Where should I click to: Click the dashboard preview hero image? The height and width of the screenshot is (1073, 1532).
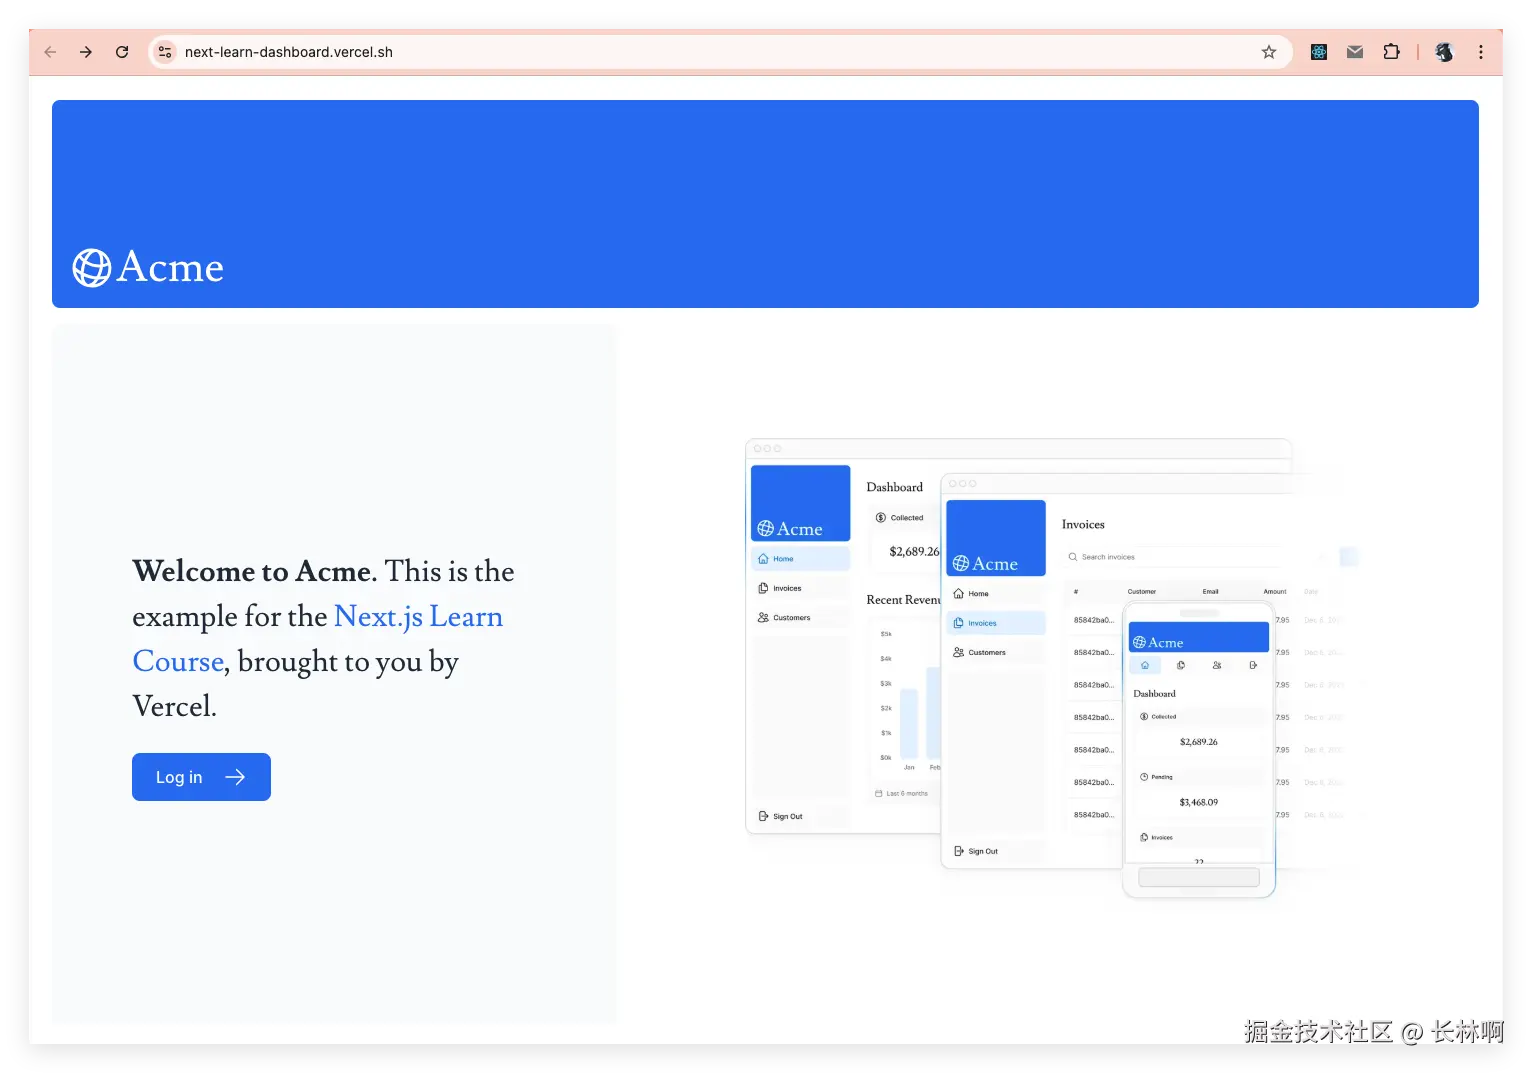pyautogui.click(x=1052, y=668)
